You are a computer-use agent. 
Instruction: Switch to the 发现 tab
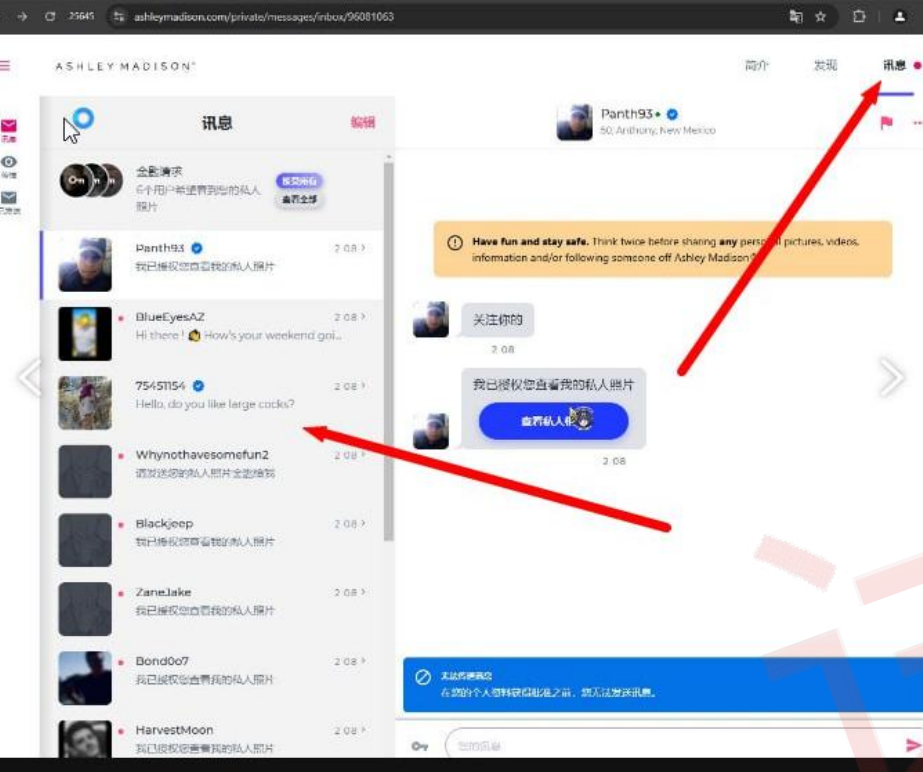click(x=825, y=66)
